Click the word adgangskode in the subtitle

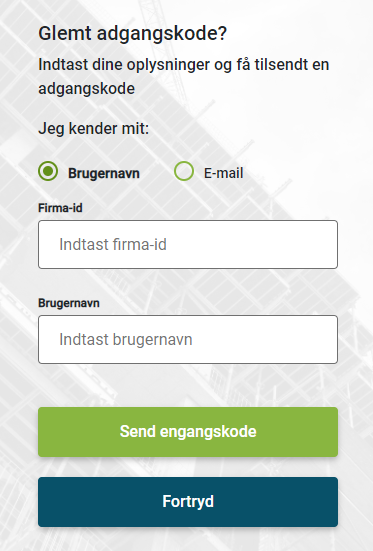[86, 89]
